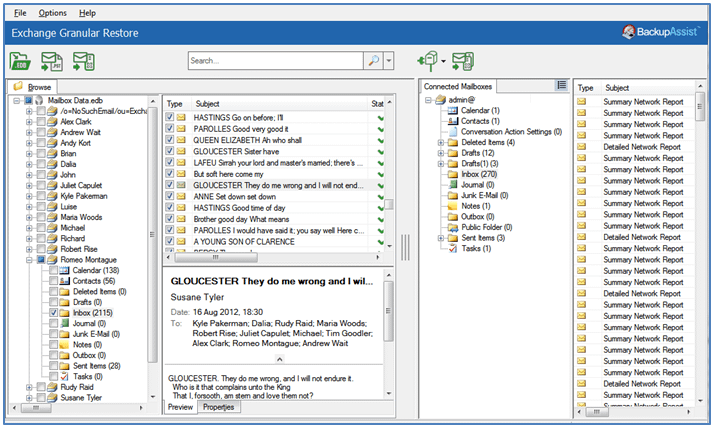The image size is (714, 428).
Task: Click the right toolbar export mailbox icon
Action: click(463, 61)
